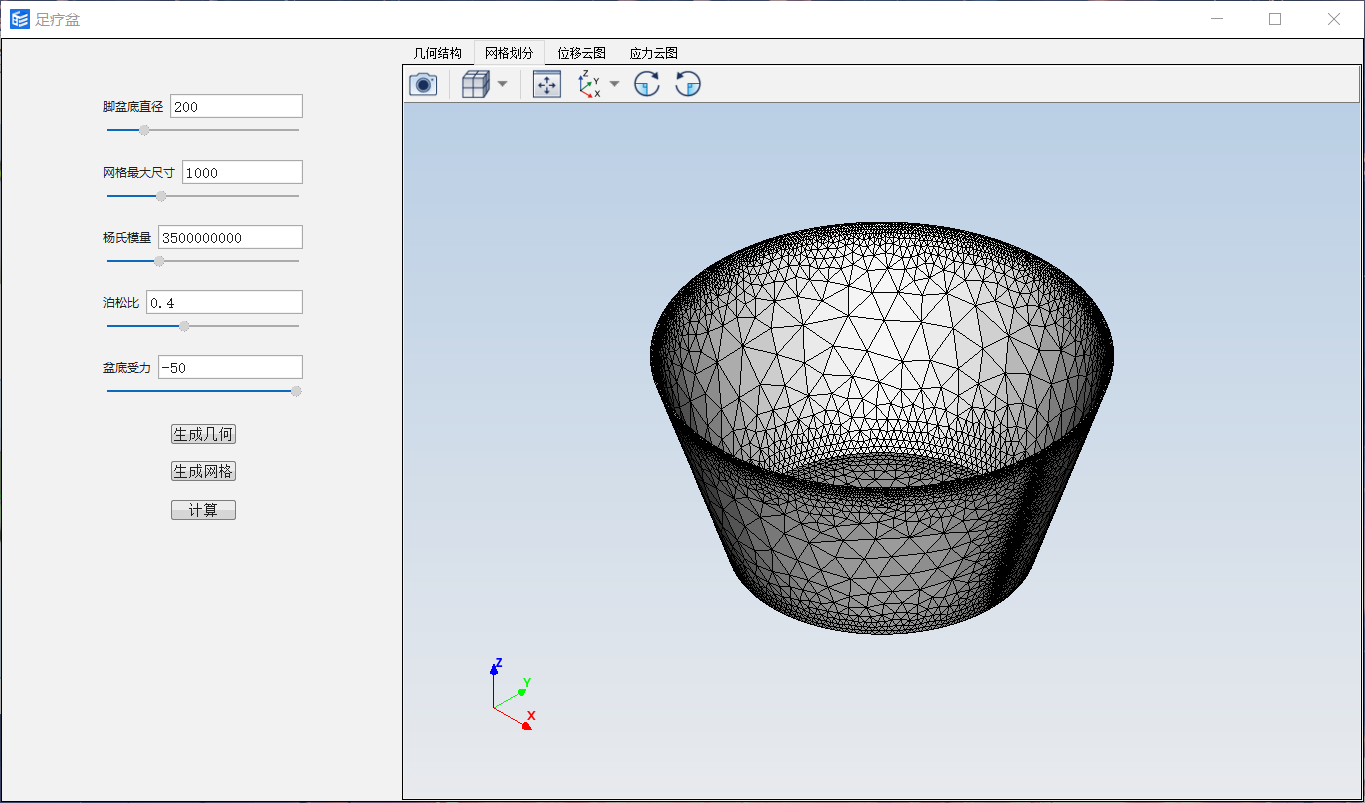Image resolution: width=1365 pixels, height=803 pixels.
Task: Switch to the 几何结构 tab
Action: point(438,53)
